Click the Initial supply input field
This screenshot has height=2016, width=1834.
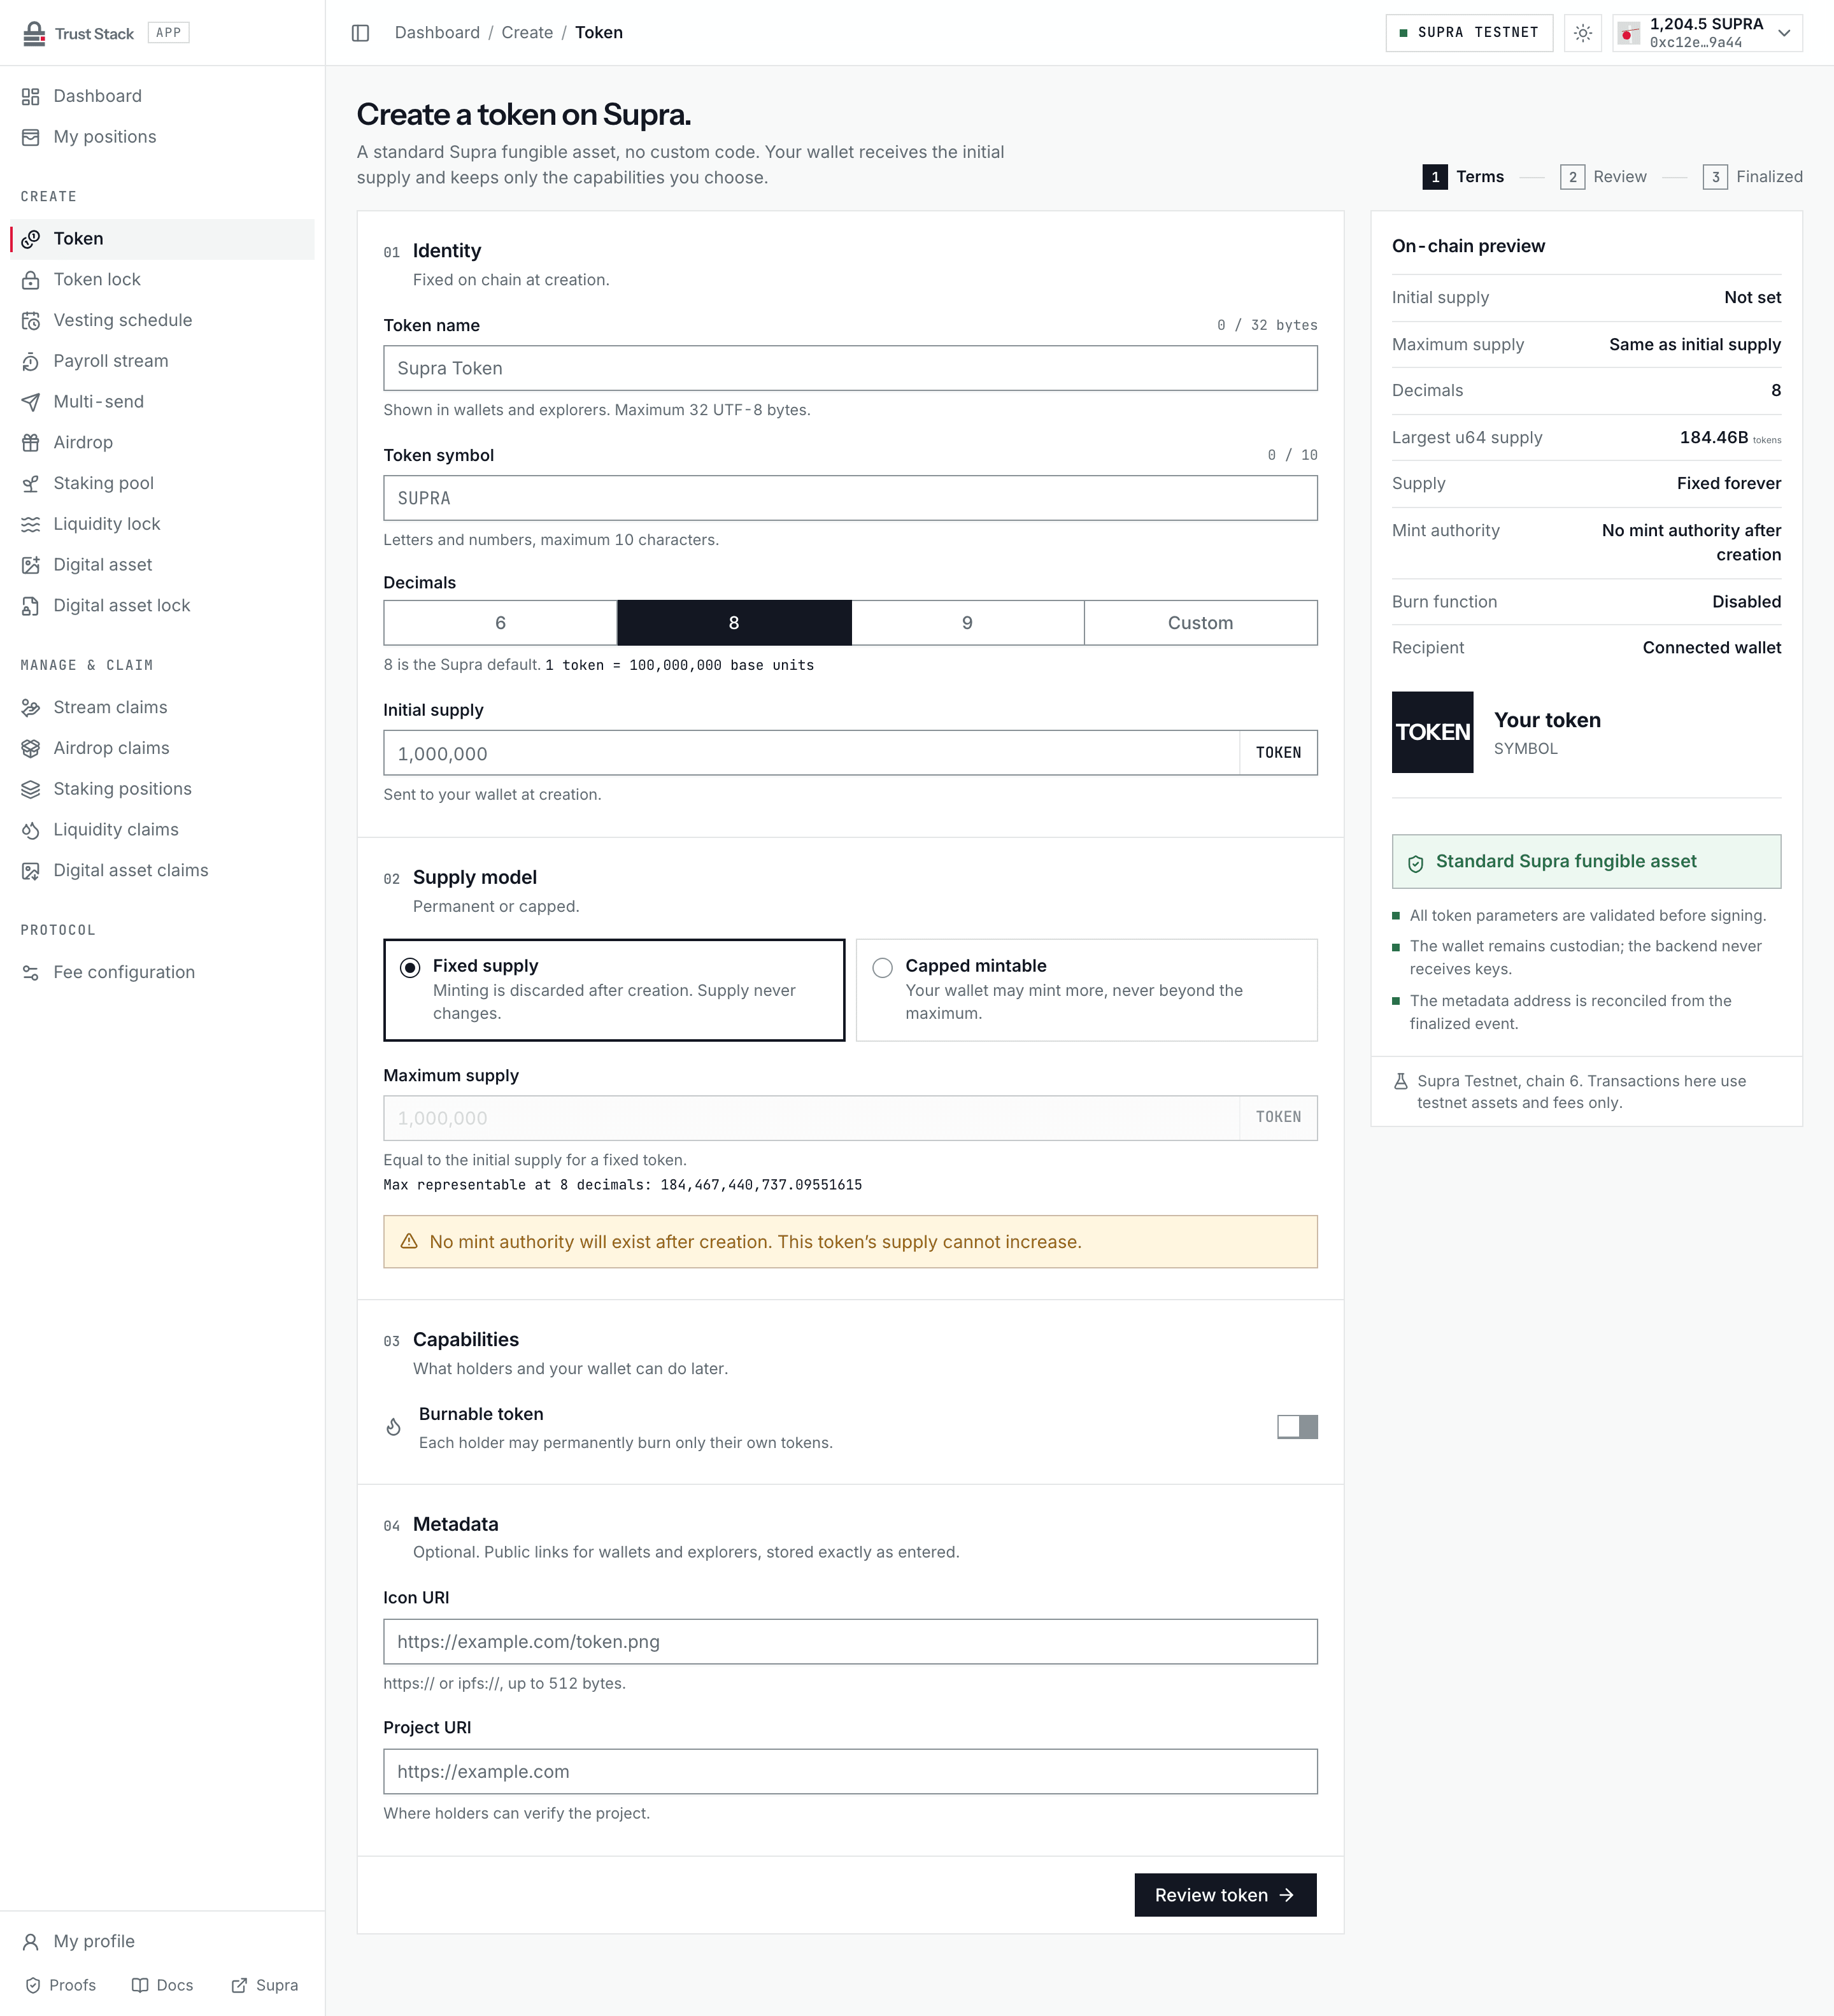click(812, 753)
